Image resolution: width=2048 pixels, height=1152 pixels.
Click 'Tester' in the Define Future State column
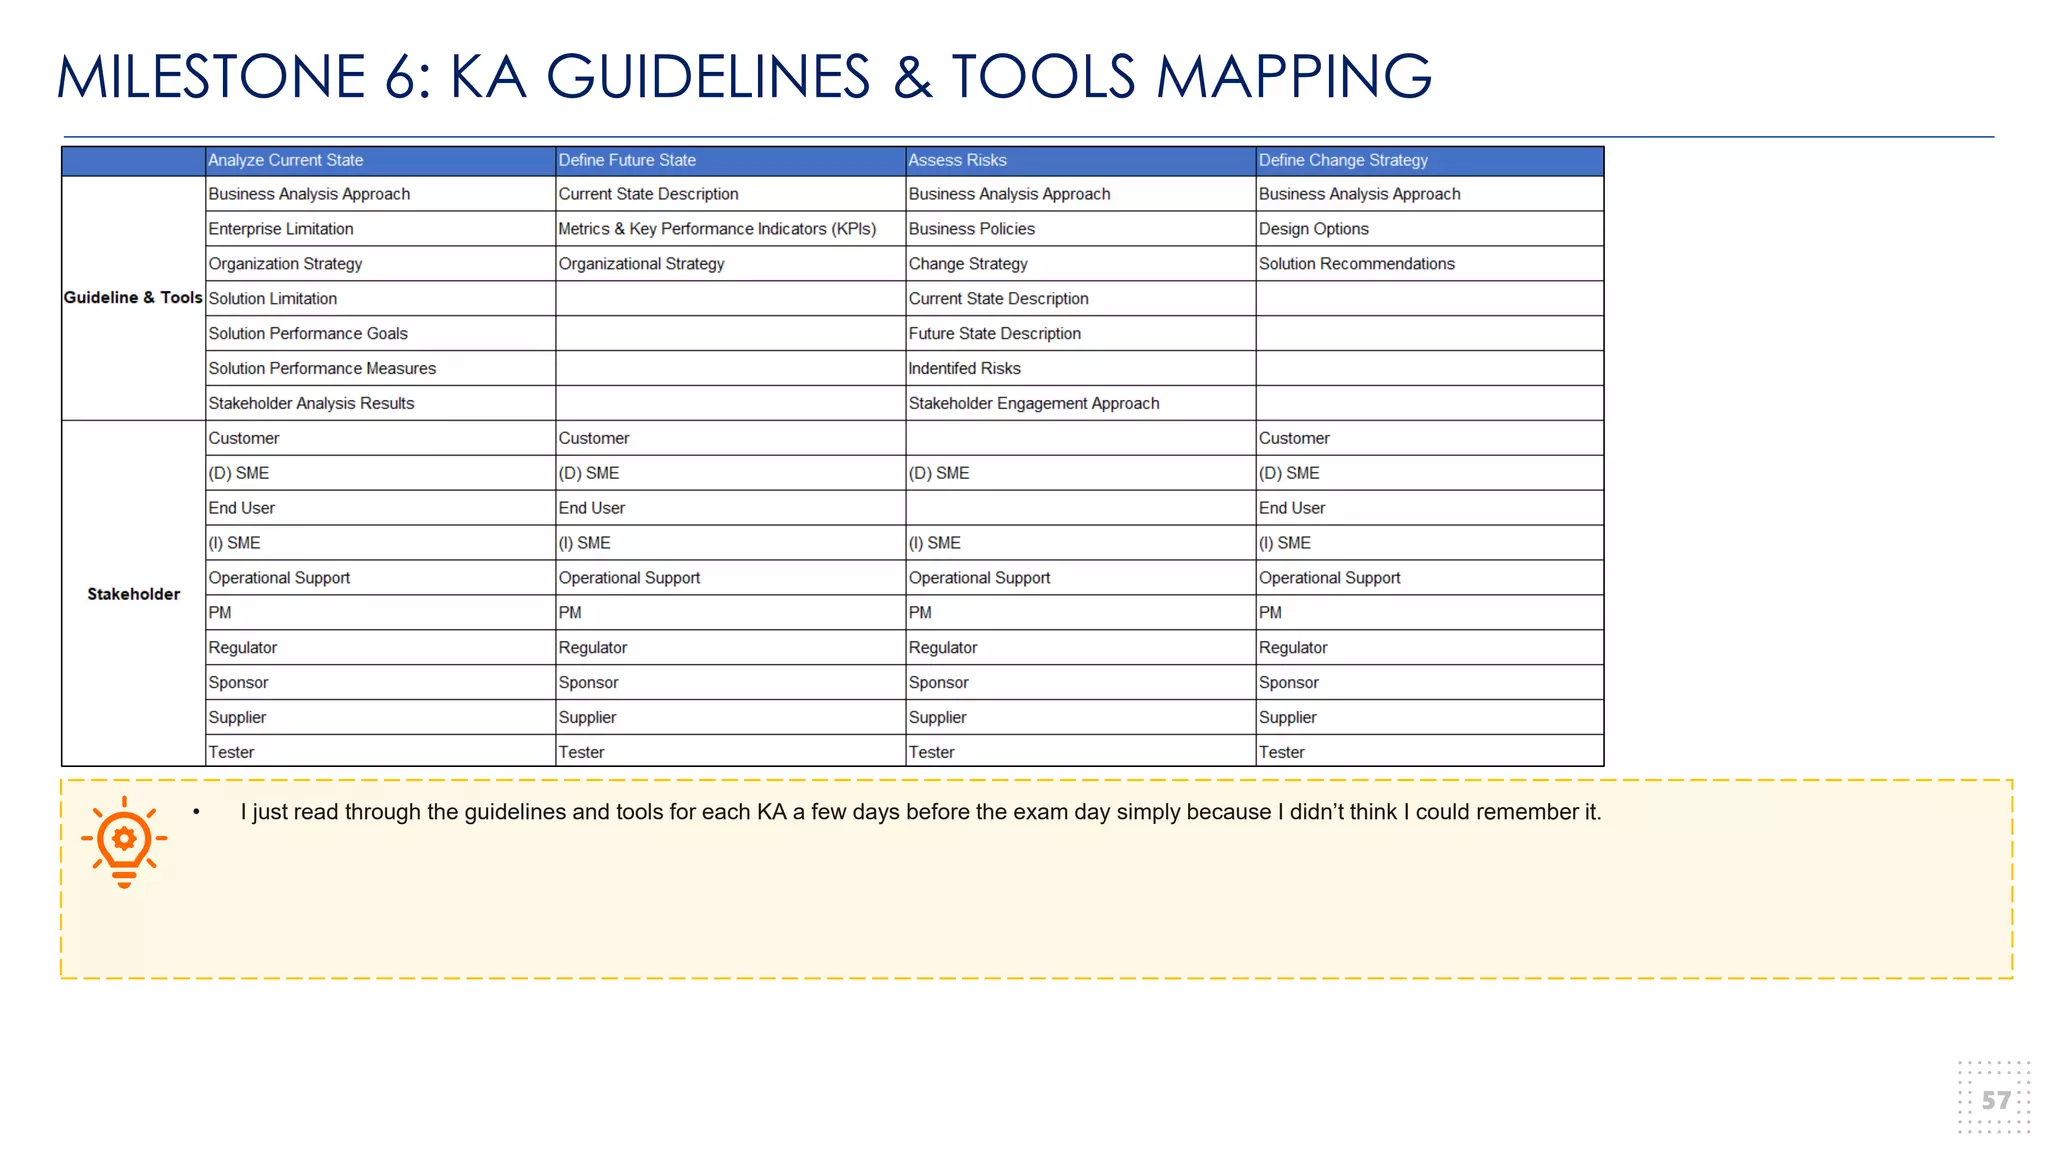tap(730, 752)
